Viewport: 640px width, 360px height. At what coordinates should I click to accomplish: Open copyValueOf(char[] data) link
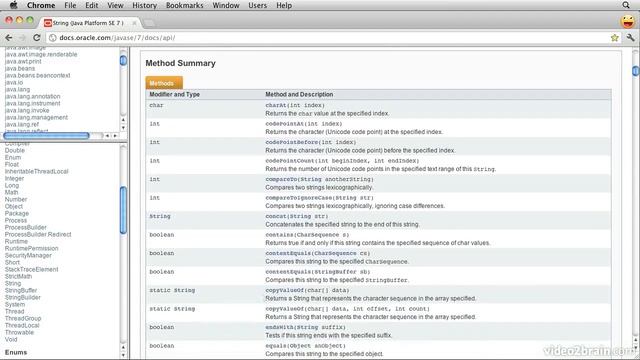[307, 290]
